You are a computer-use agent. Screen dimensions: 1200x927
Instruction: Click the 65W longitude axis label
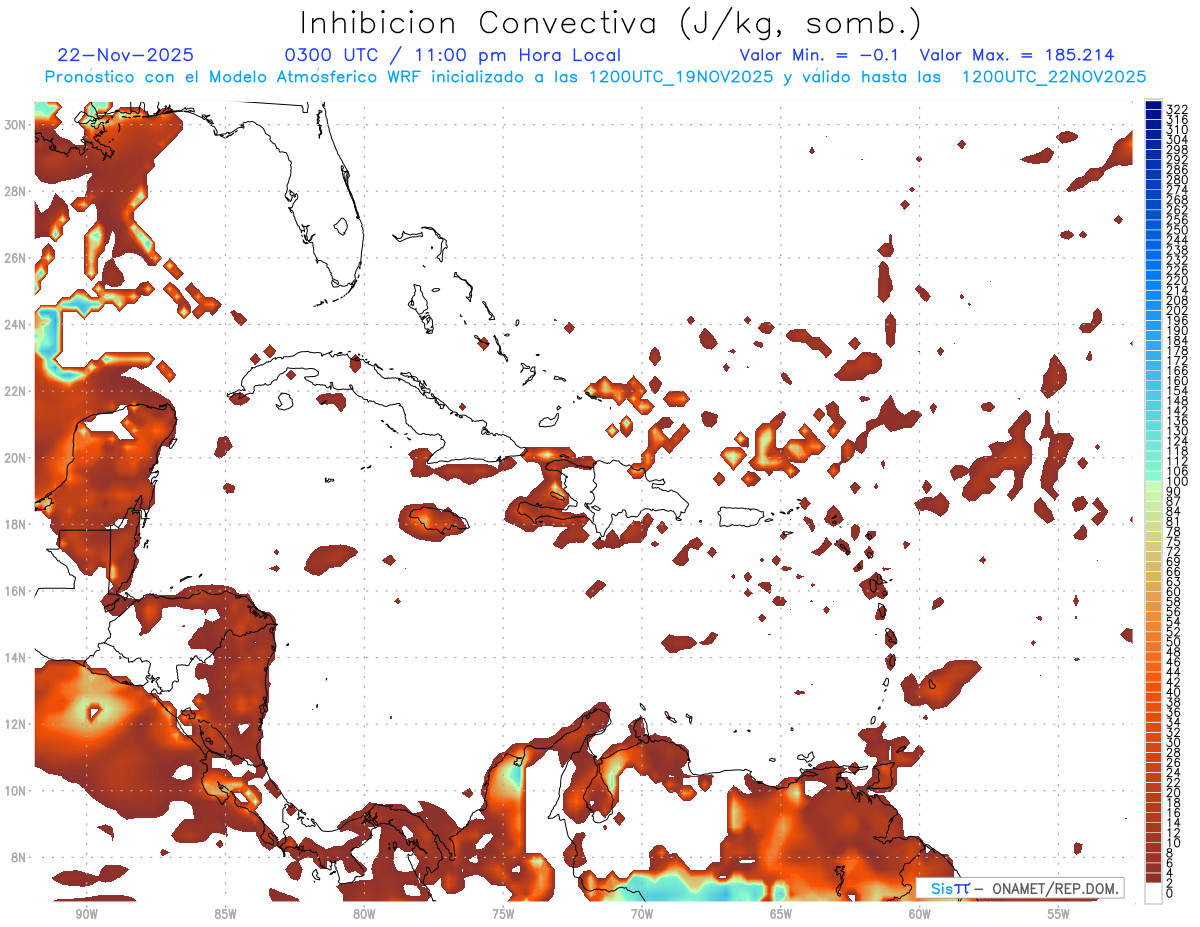pyautogui.click(x=781, y=913)
